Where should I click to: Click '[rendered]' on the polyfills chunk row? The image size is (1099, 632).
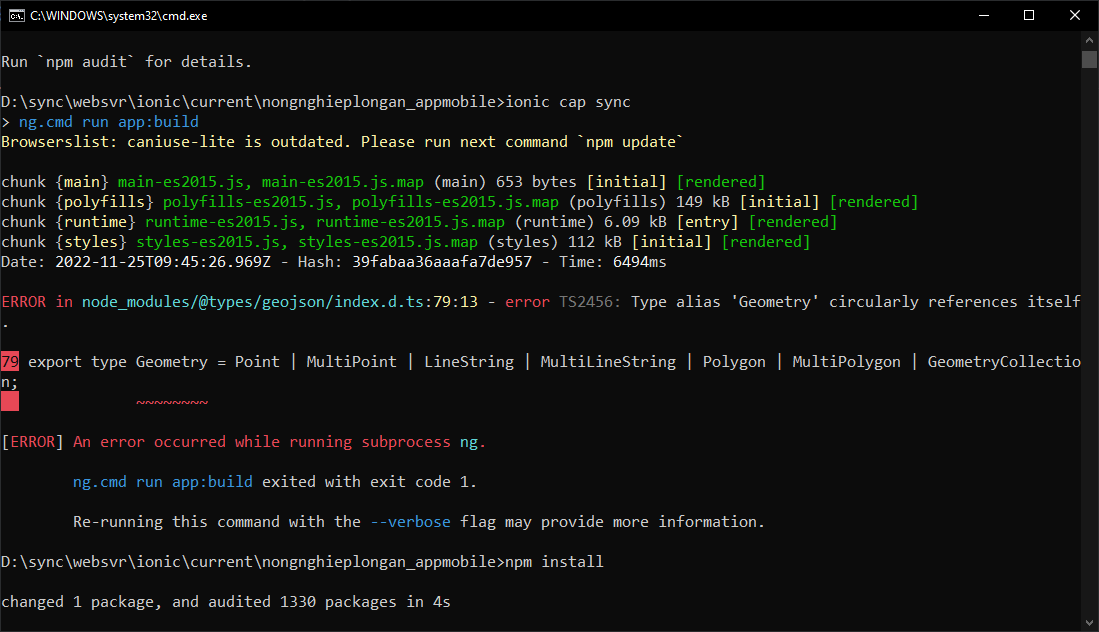click(873, 202)
